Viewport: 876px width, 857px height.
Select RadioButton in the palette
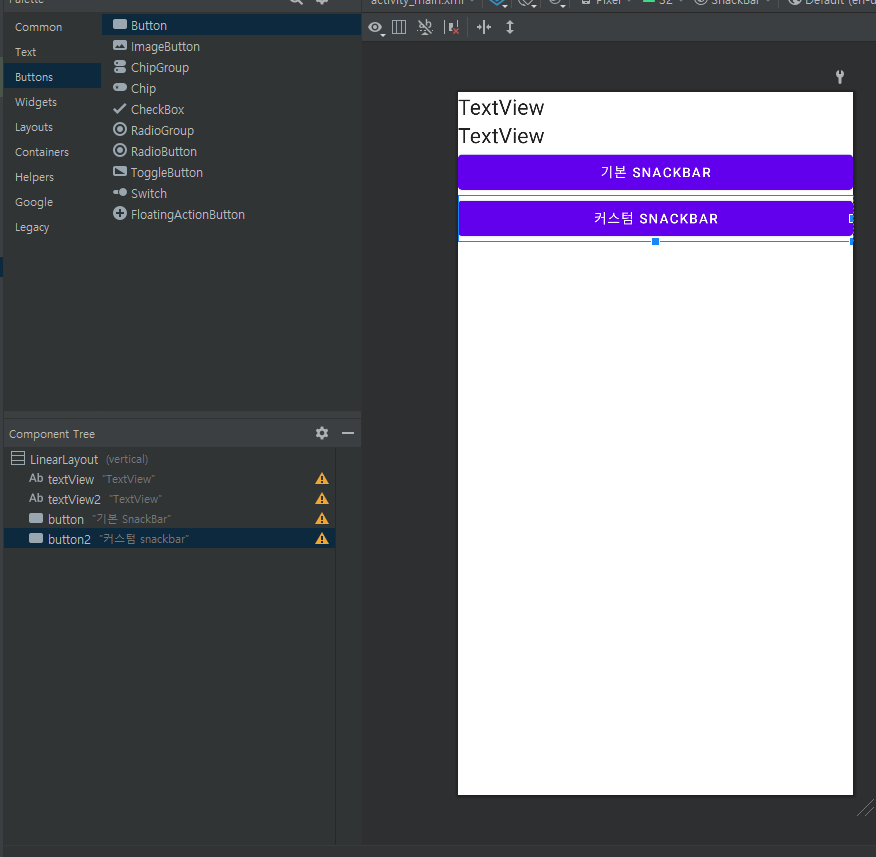pos(231,151)
